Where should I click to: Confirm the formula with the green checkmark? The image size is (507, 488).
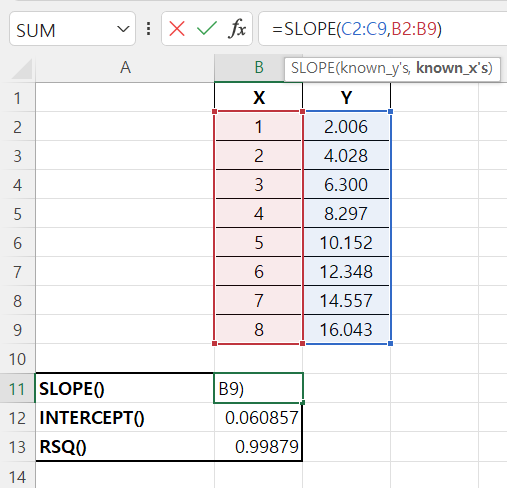207,29
